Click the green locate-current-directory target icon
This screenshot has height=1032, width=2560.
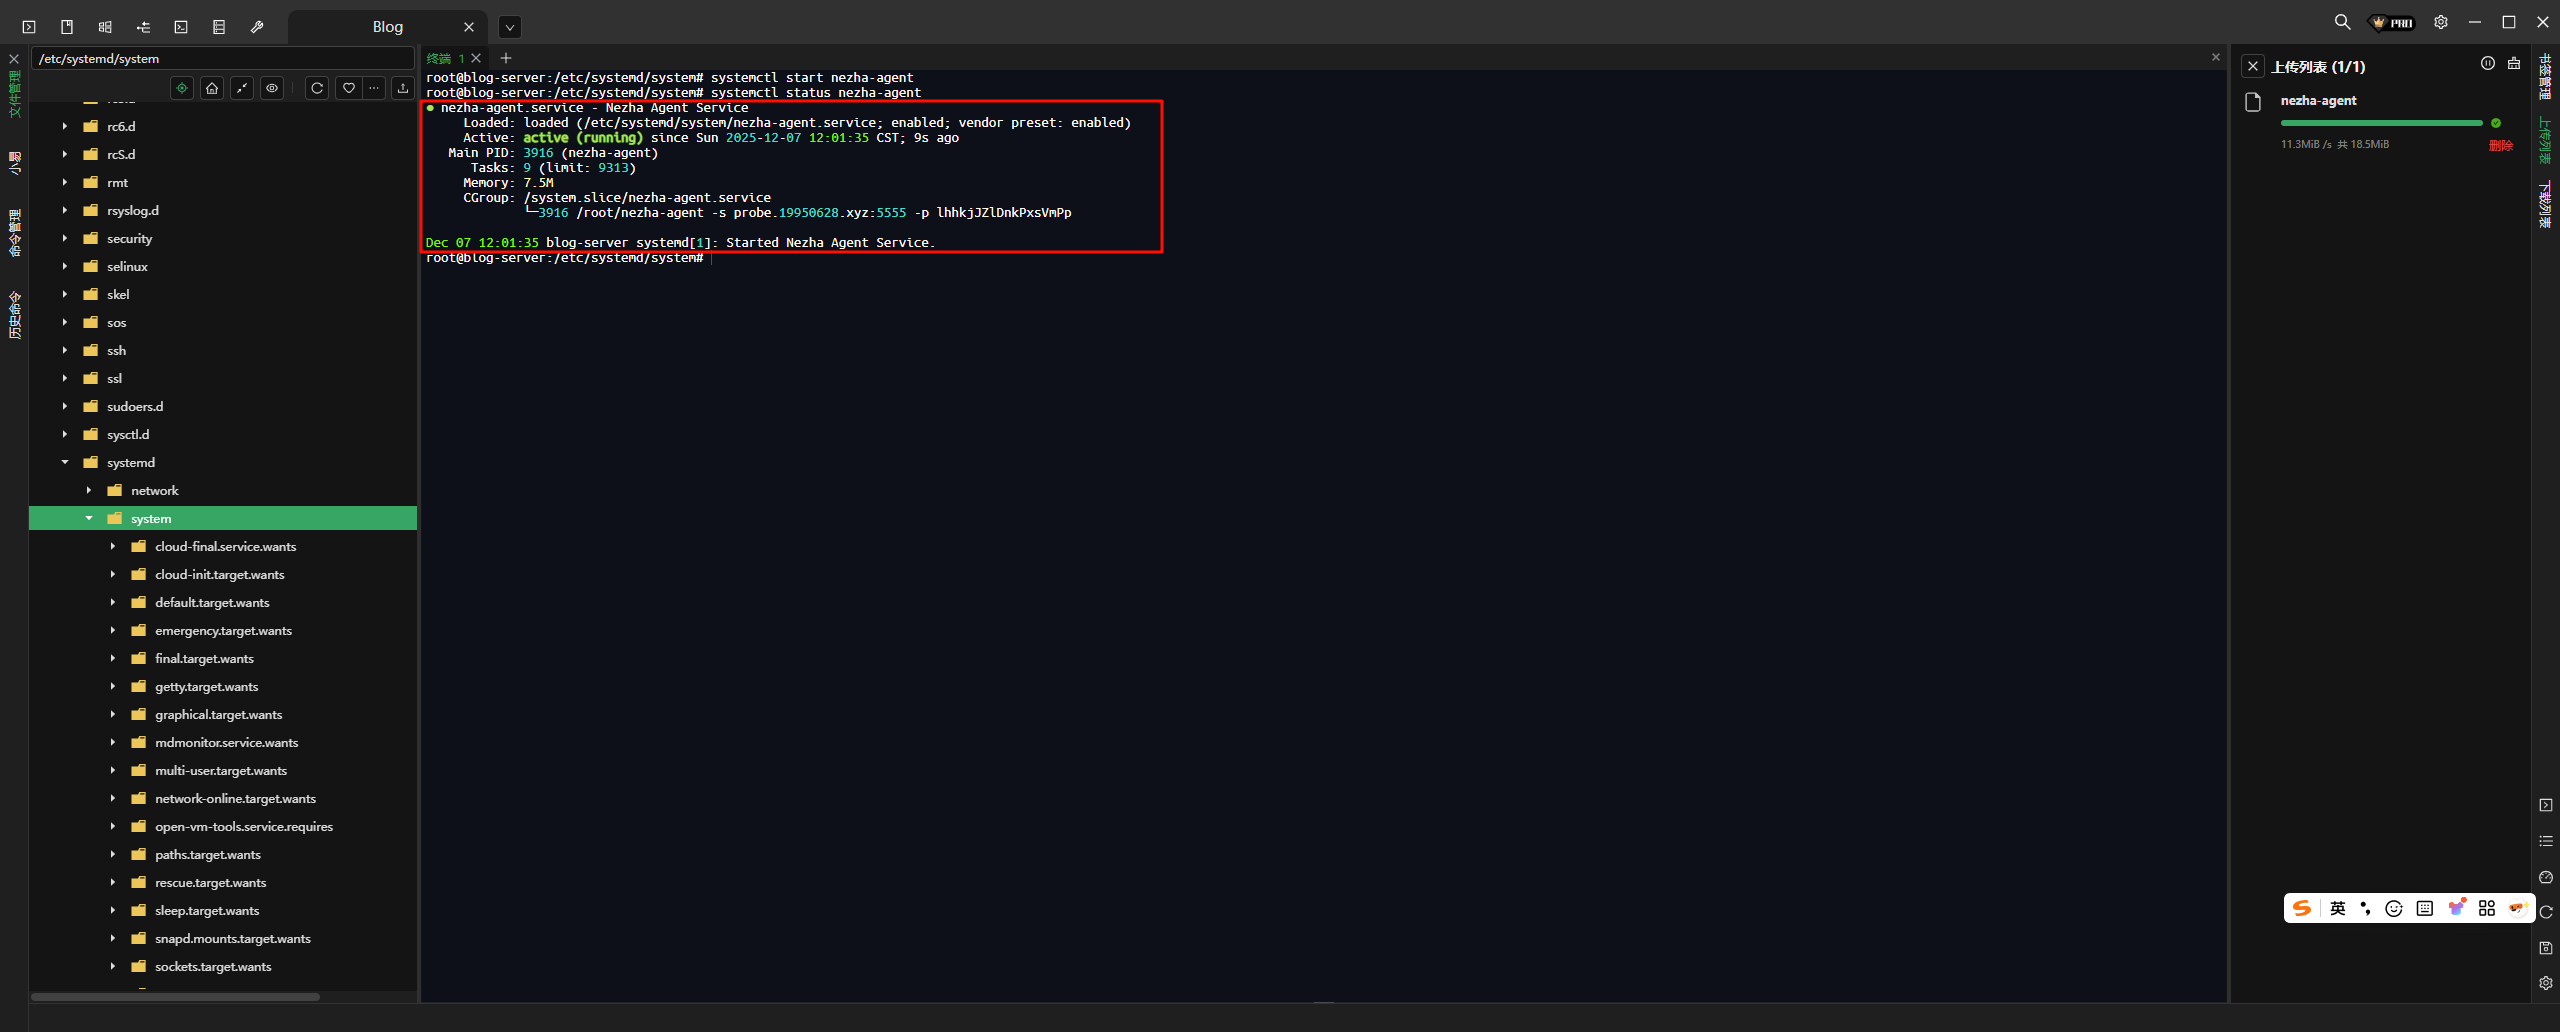pos(182,88)
